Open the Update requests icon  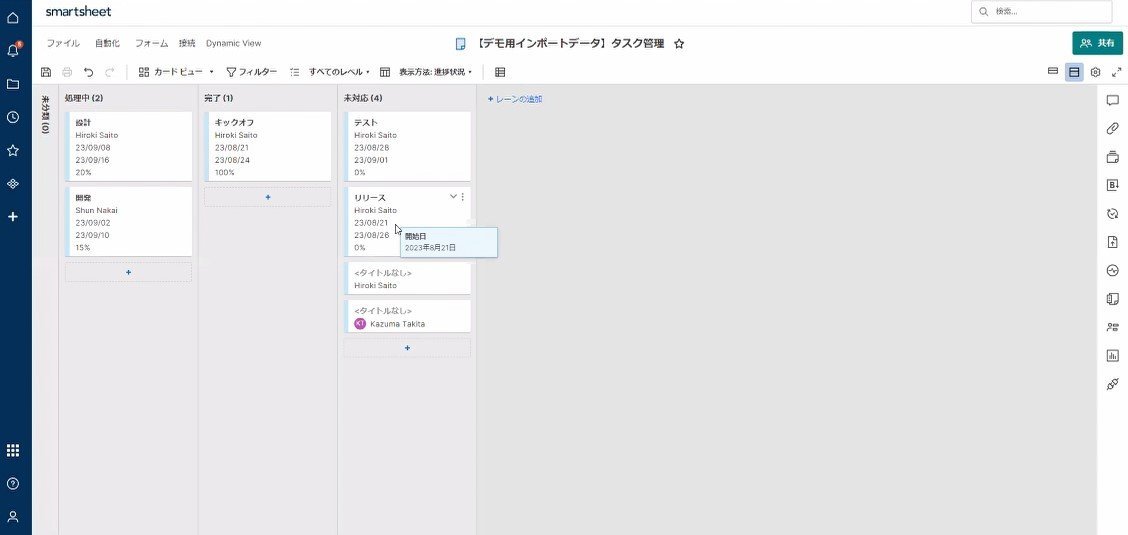[x=1113, y=214]
